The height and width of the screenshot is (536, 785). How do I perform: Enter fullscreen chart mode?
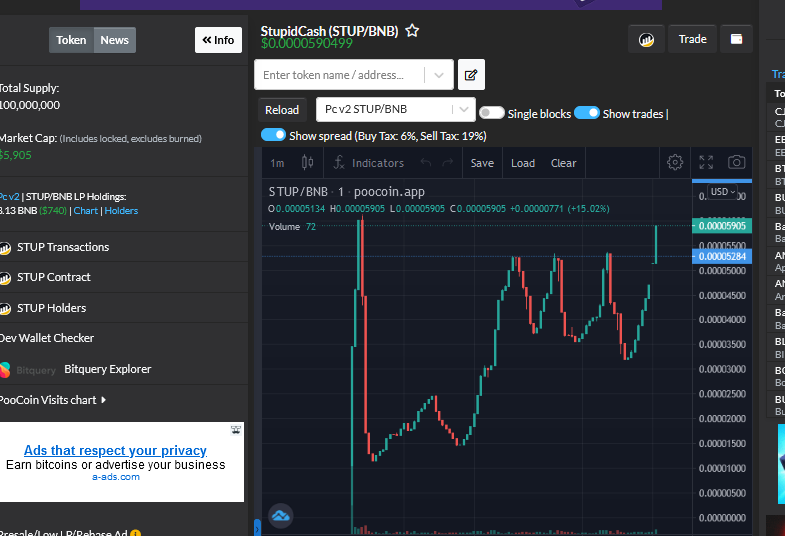(x=706, y=162)
